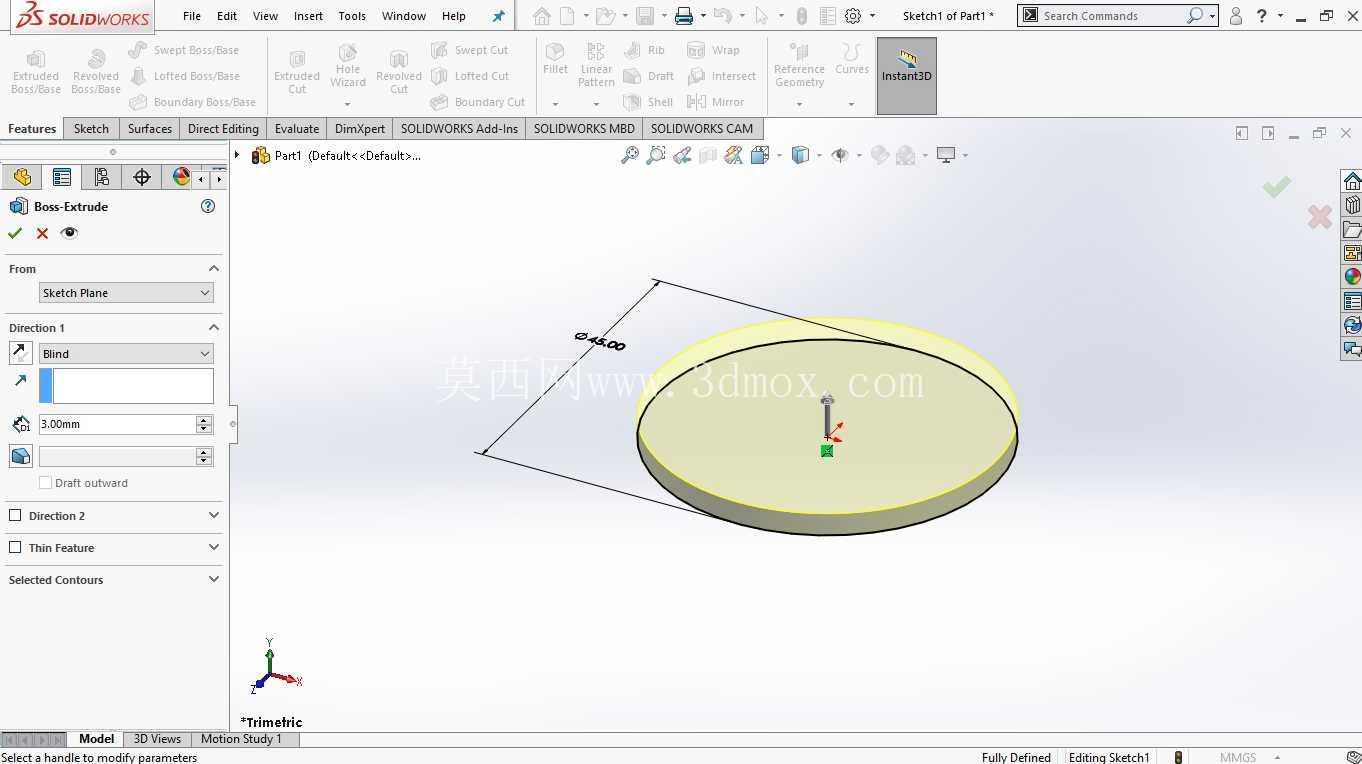Viewport: 1362px width, 764px height.
Task: Click the Zoom to Fit magnifier icon
Action: (x=630, y=155)
